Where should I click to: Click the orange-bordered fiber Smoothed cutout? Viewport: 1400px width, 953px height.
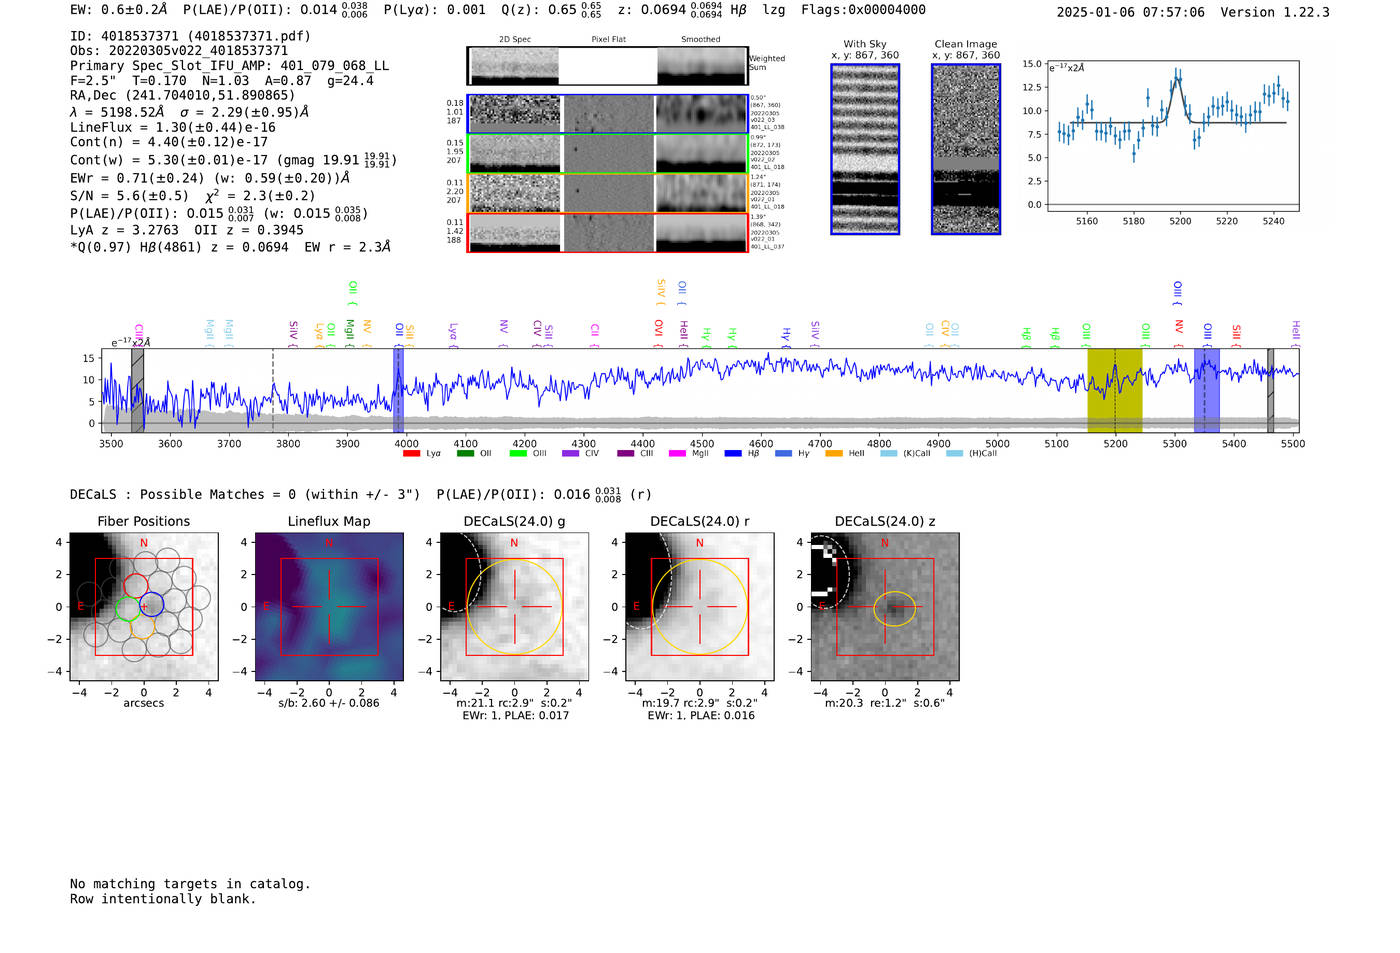(702, 193)
